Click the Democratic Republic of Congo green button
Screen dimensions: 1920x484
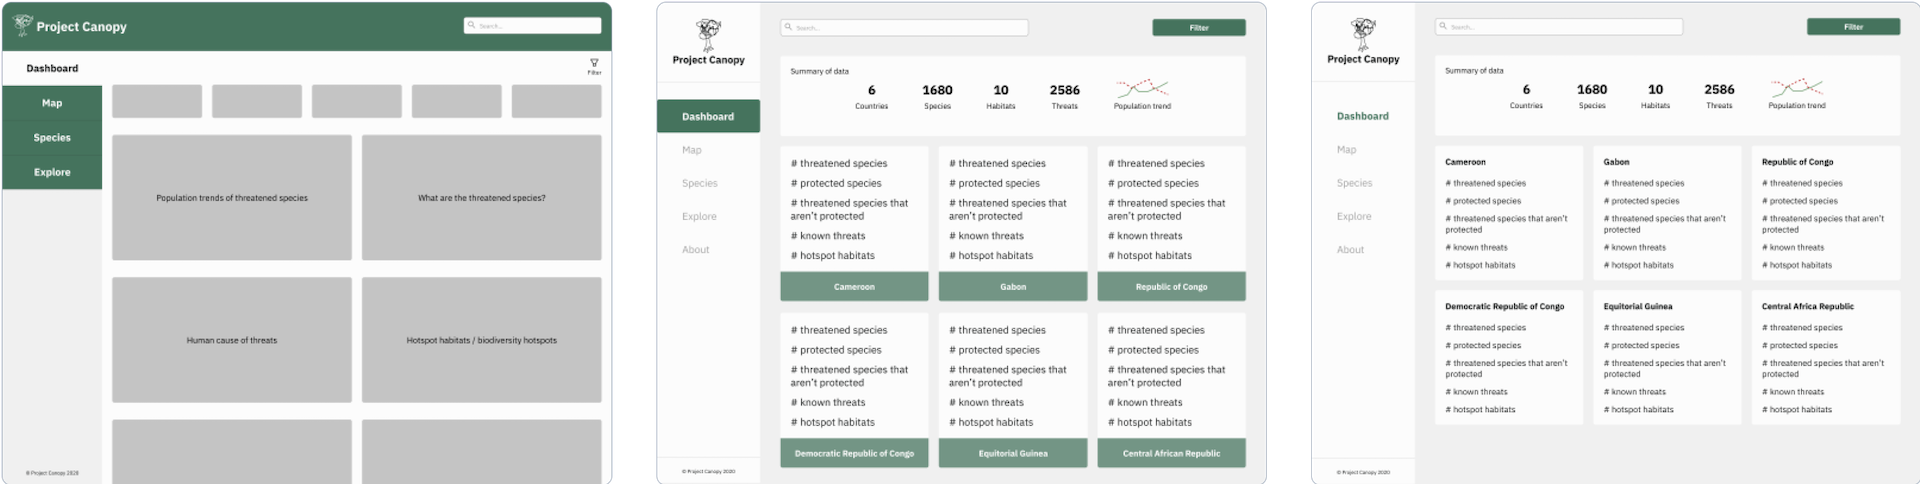tap(854, 453)
